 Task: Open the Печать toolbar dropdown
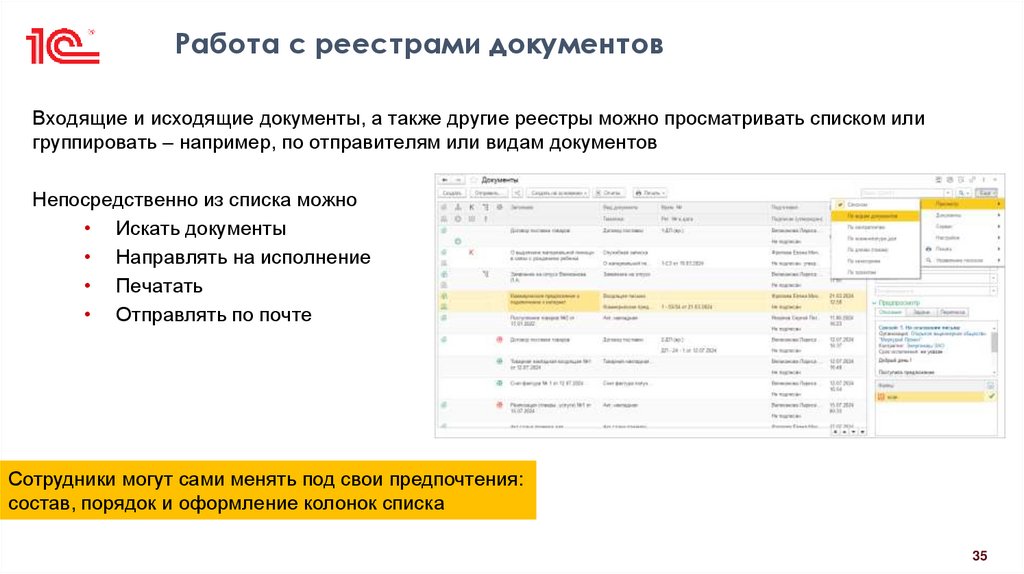[649, 193]
